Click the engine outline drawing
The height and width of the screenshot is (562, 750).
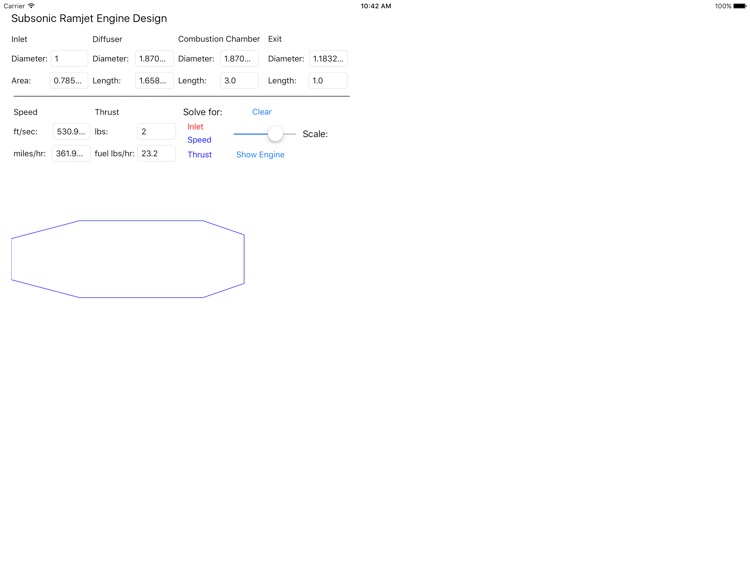pos(128,259)
